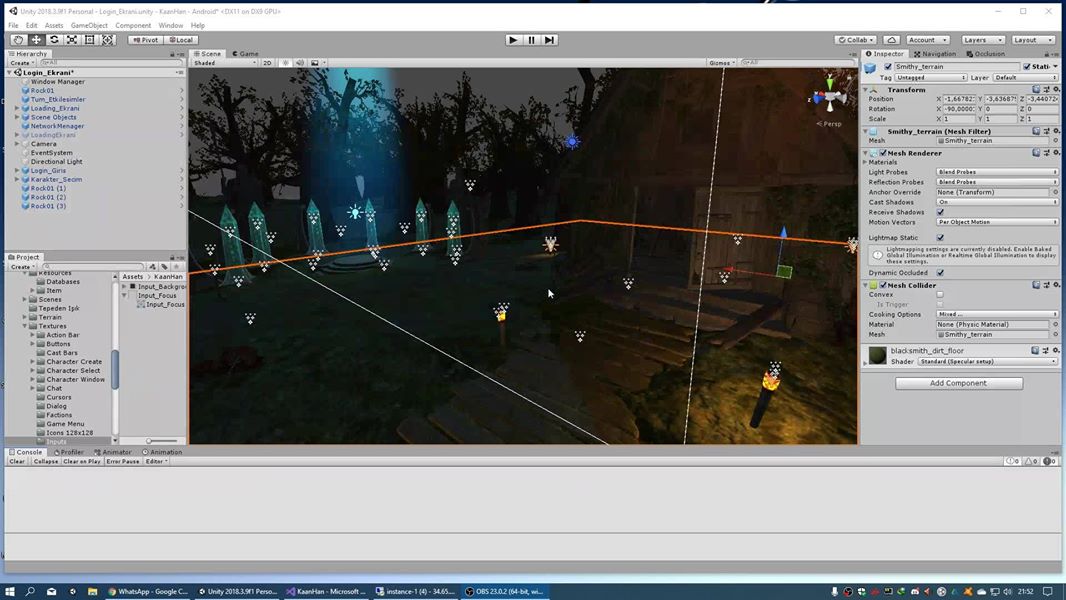The width and height of the screenshot is (1066, 600).
Task: Select the combined Transform tool
Action: (107, 40)
